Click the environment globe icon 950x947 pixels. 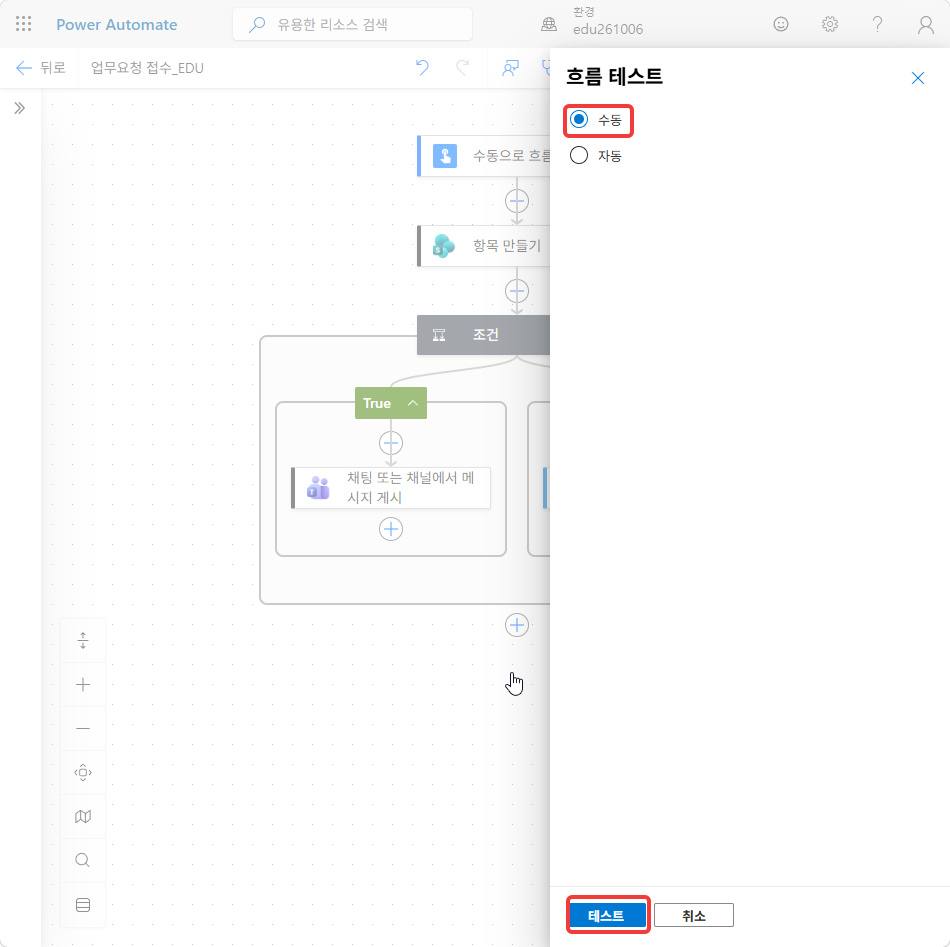coord(549,24)
